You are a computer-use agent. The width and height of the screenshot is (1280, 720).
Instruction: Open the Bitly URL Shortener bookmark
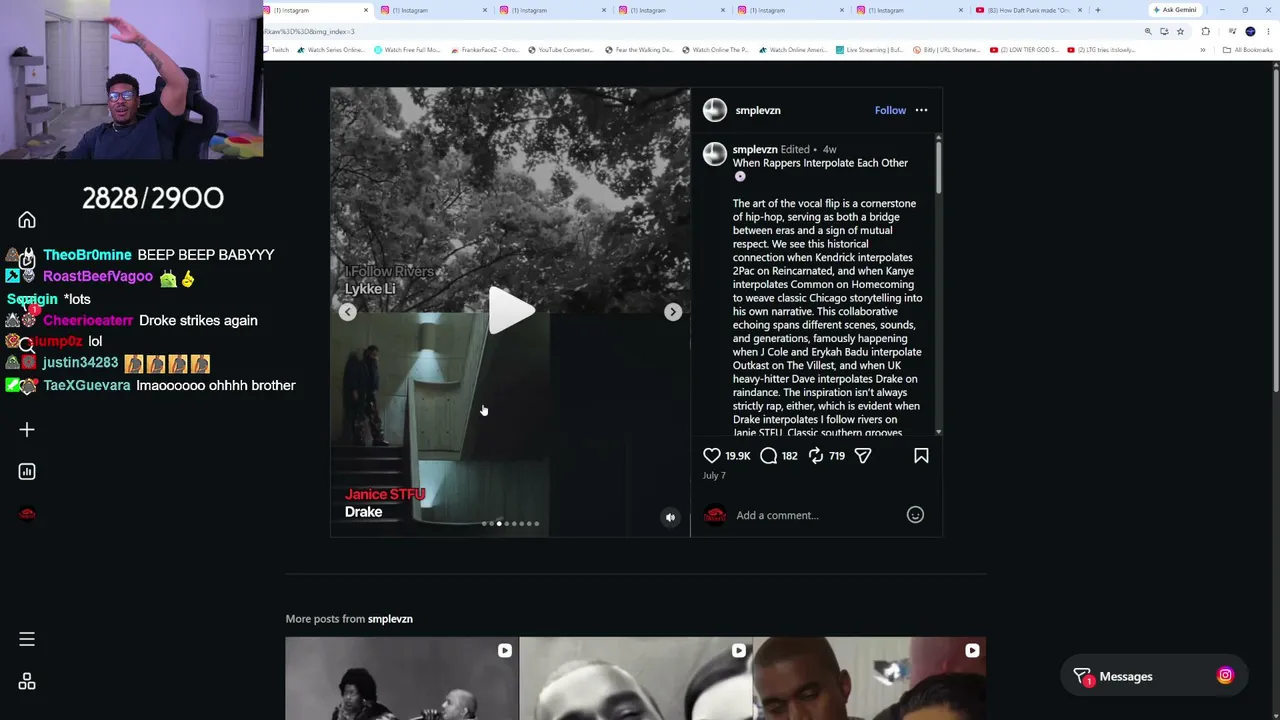948,50
